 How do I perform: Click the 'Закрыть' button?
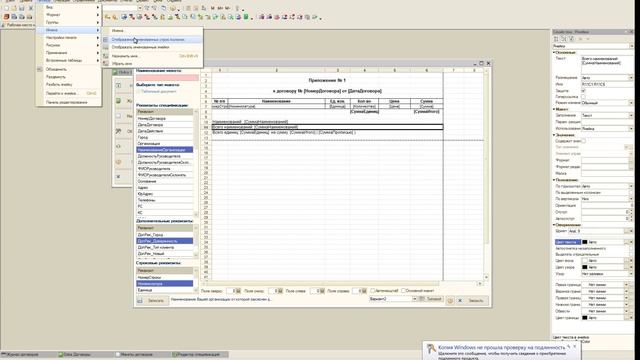pyautogui.click(x=472, y=300)
